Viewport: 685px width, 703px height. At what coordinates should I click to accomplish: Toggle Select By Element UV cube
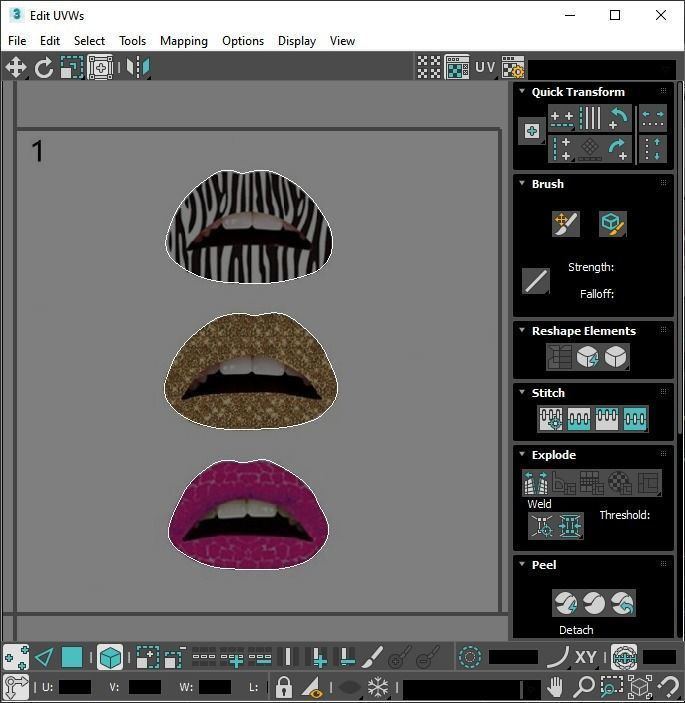pyautogui.click(x=110, y=658)
